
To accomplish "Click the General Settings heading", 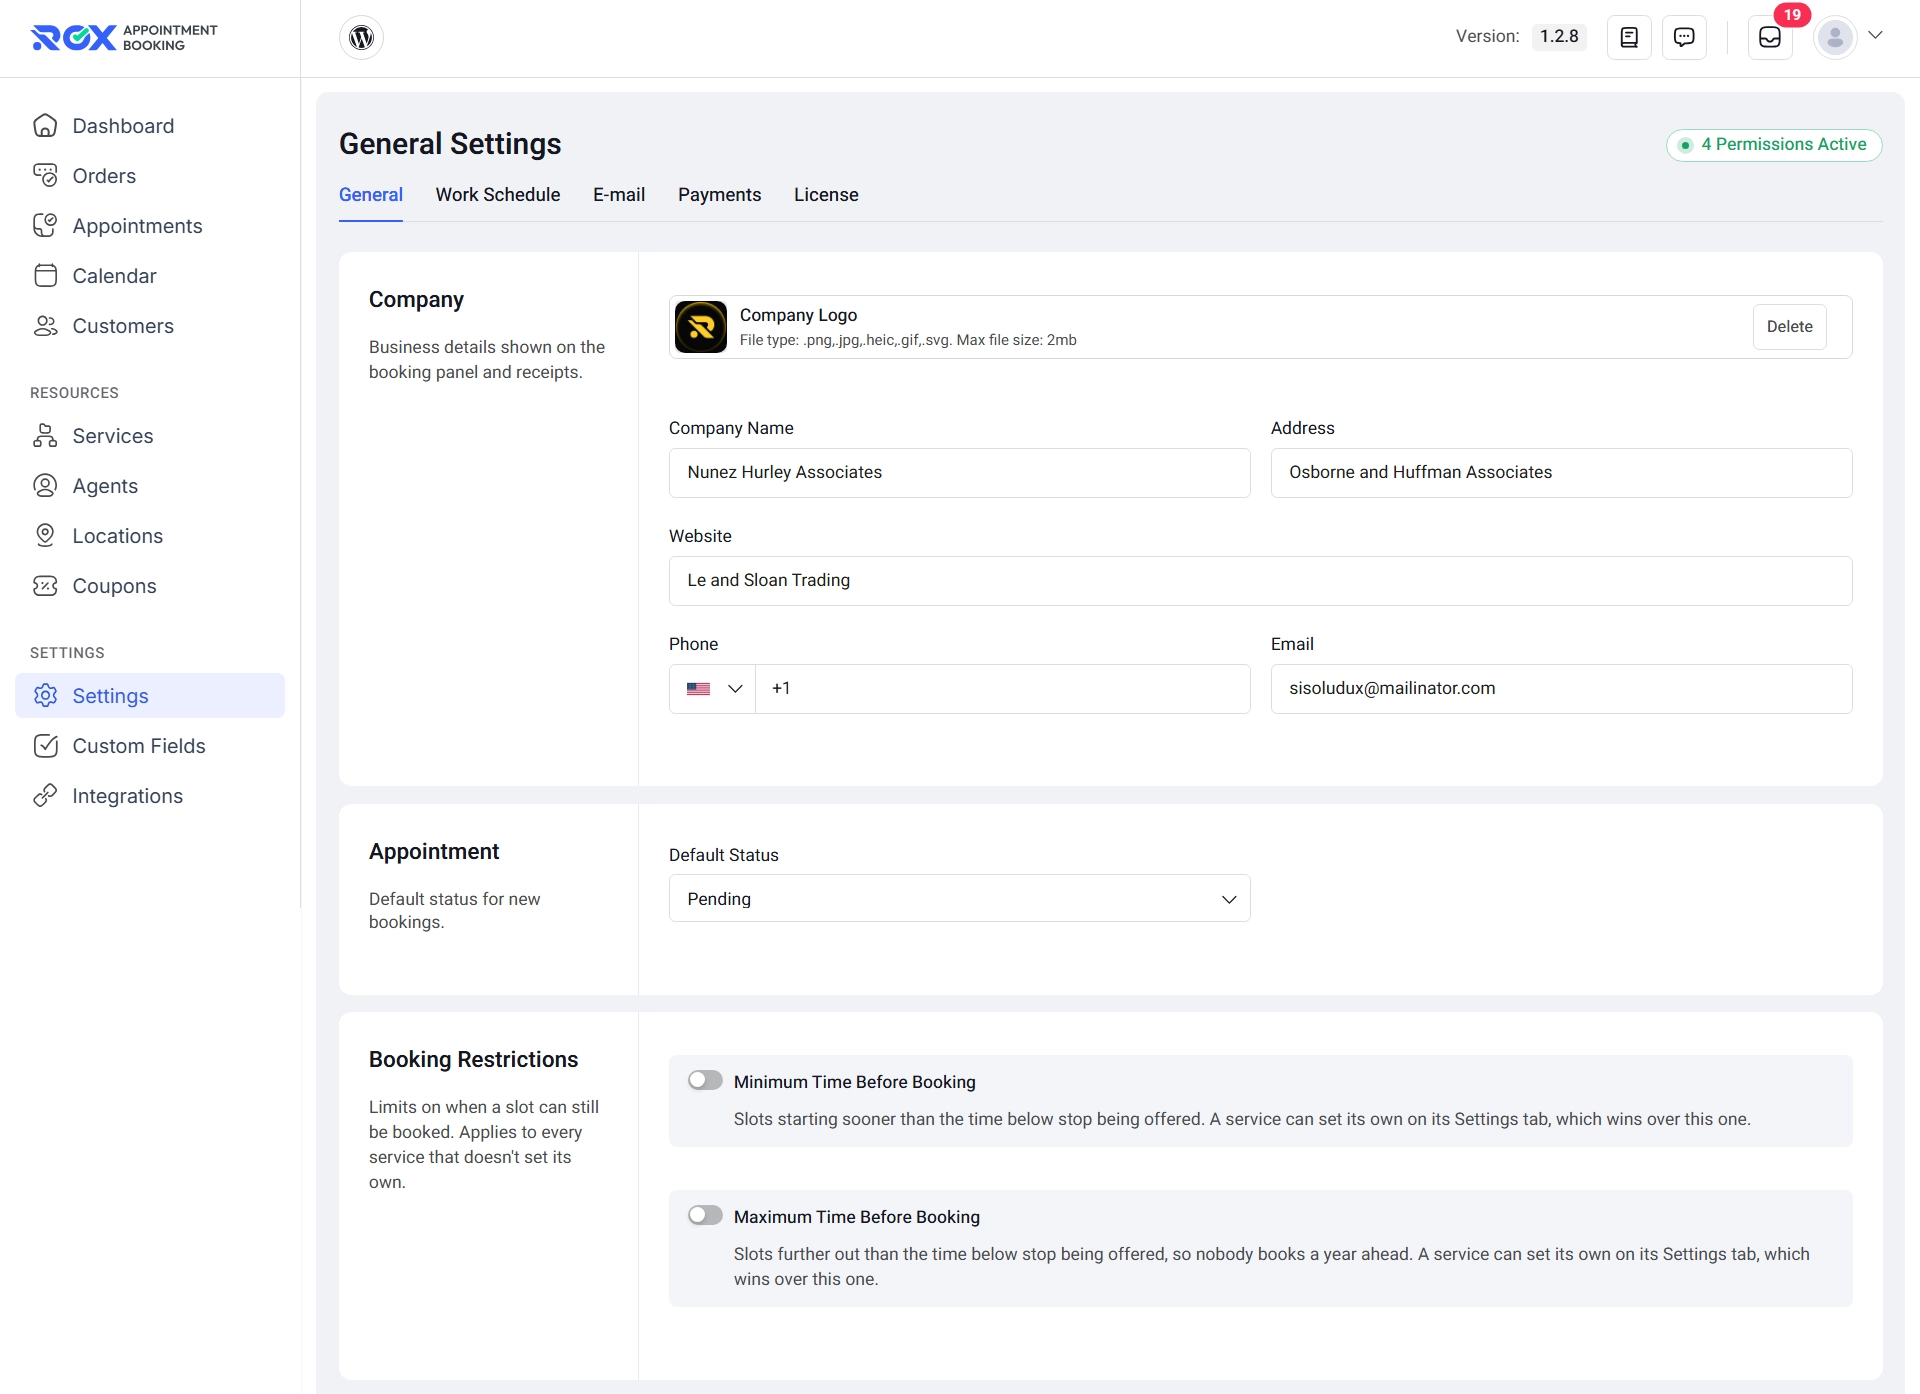I will pos(450,144).
